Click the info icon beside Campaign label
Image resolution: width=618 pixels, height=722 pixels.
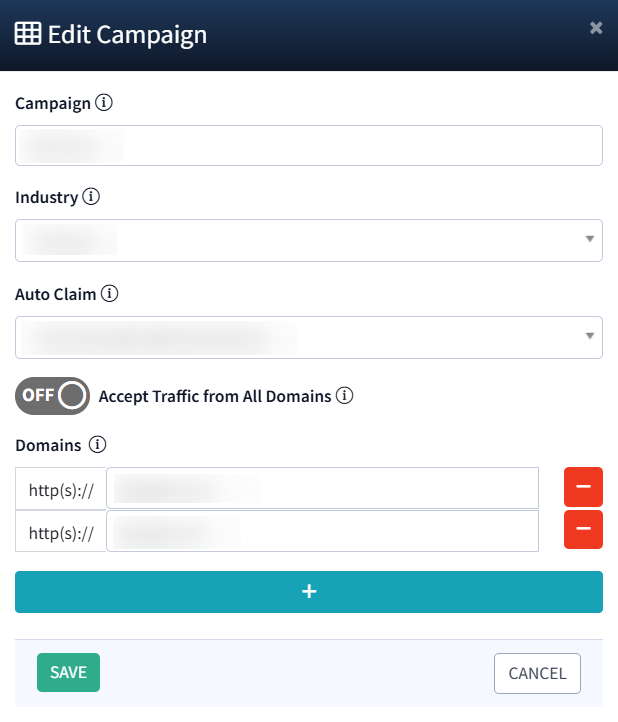(x=105, y=103)
